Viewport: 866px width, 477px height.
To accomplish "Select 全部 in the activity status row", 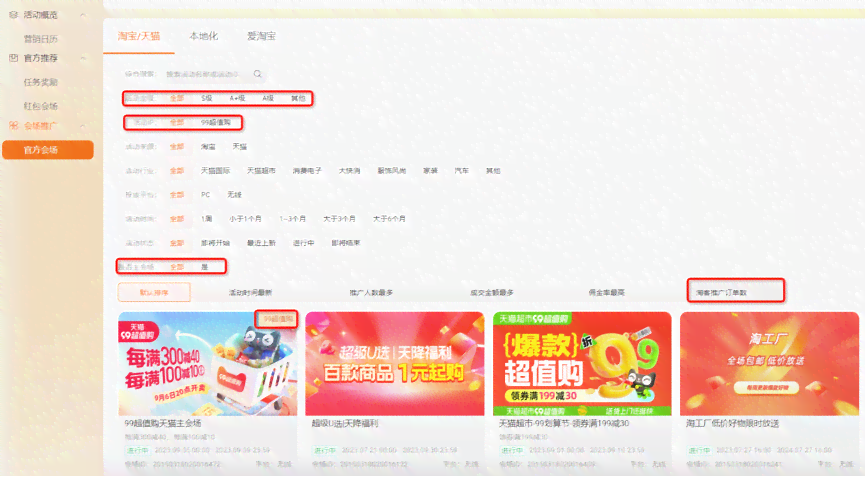I will 176,243.
